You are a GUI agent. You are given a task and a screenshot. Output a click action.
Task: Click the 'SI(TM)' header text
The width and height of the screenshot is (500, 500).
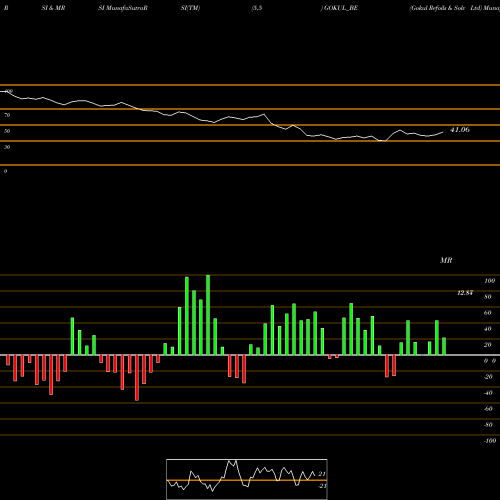coord(190,8)
